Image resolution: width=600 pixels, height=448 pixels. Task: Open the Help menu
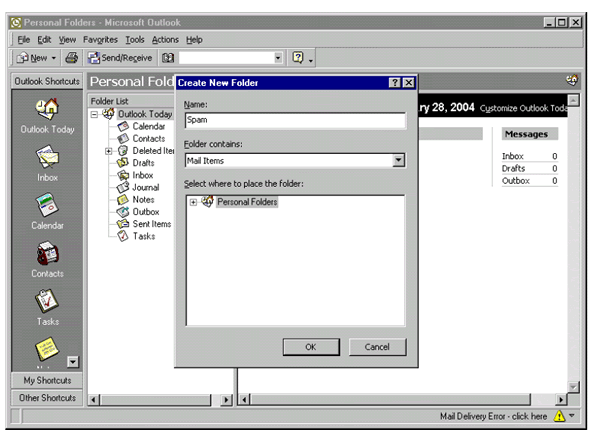(x=194, y=40)
